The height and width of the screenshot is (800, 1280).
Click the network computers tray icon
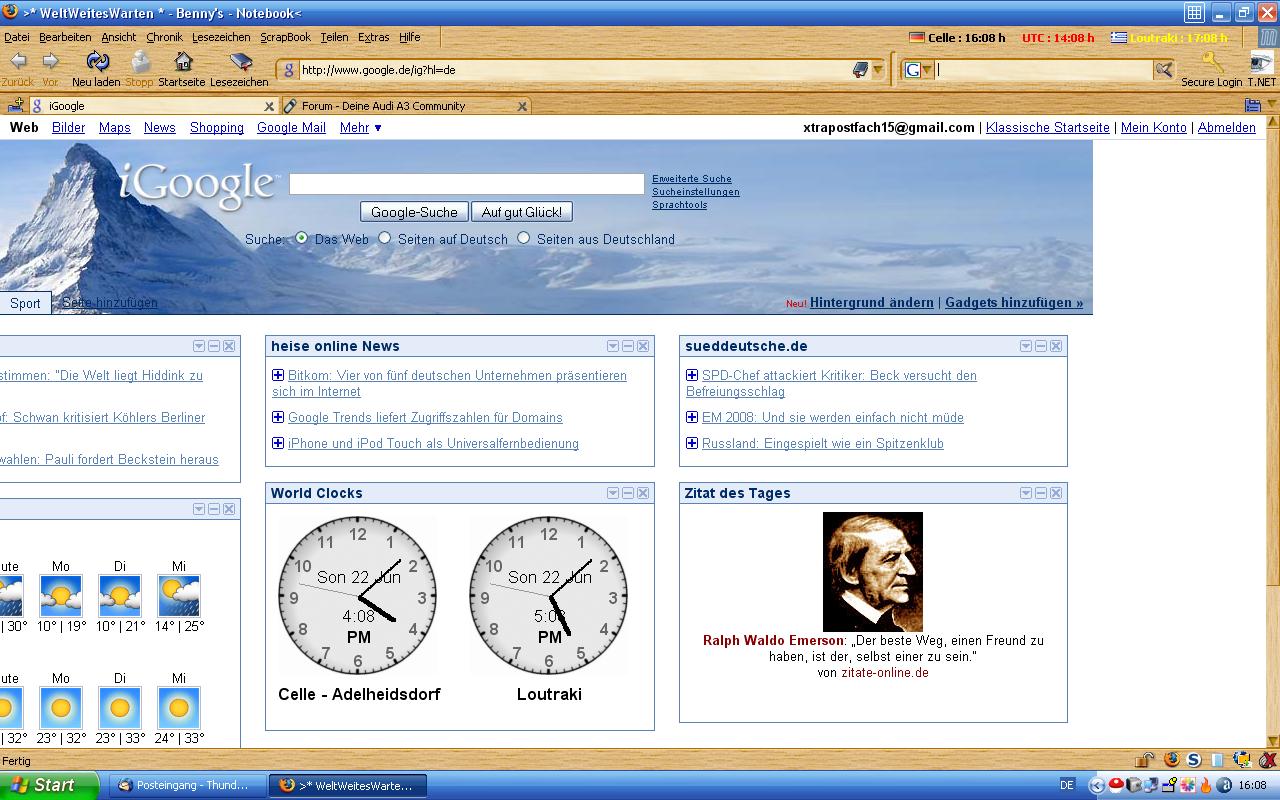(1151, 786)
